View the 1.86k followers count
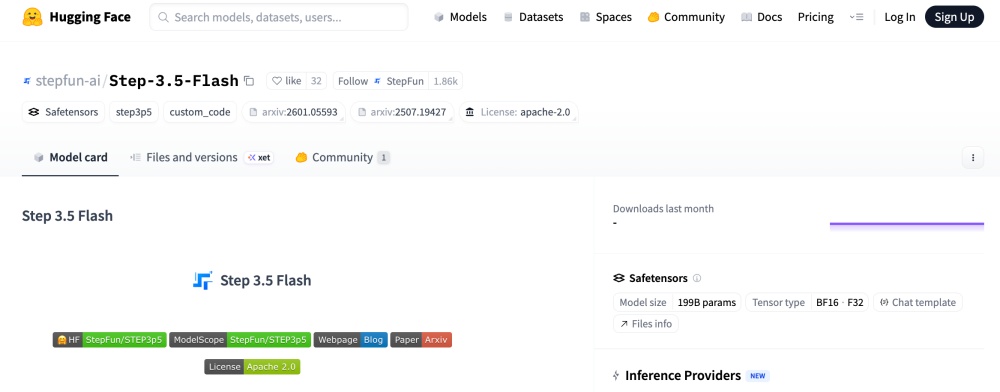Screen dimensions: 1000x392 coord(445,81)
